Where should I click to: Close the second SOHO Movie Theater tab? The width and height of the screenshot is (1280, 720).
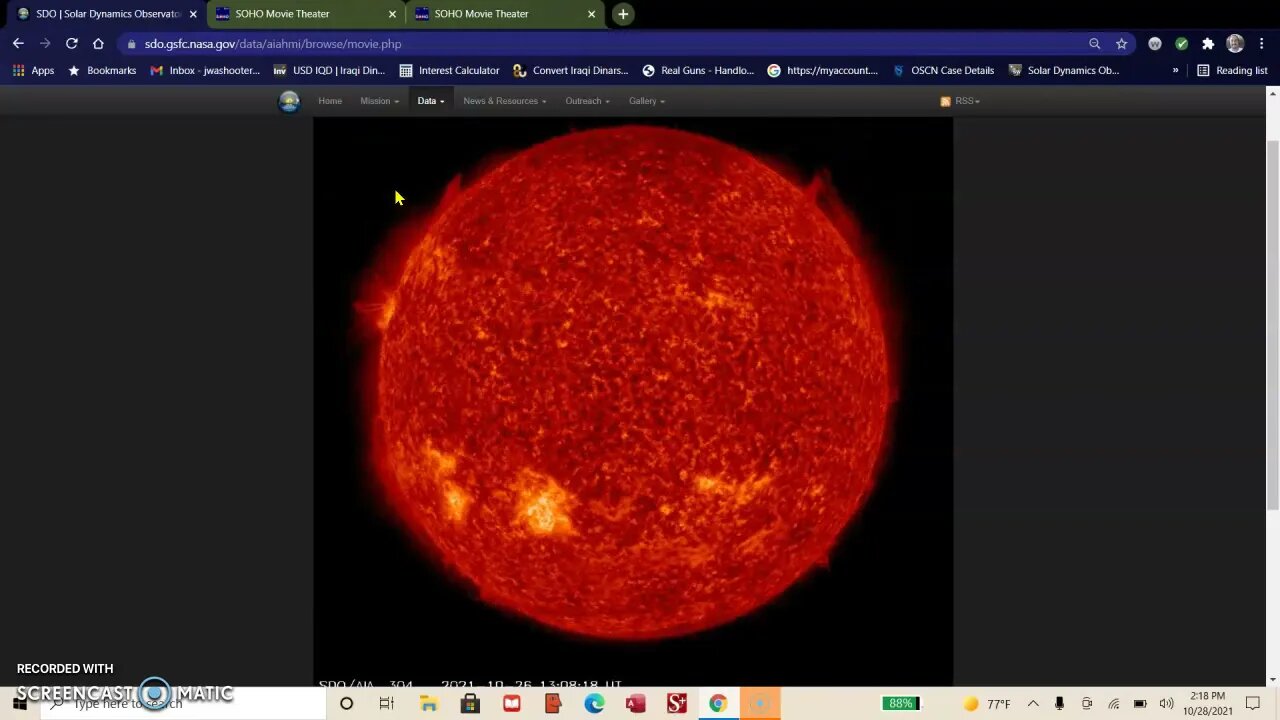click(591, 14)
